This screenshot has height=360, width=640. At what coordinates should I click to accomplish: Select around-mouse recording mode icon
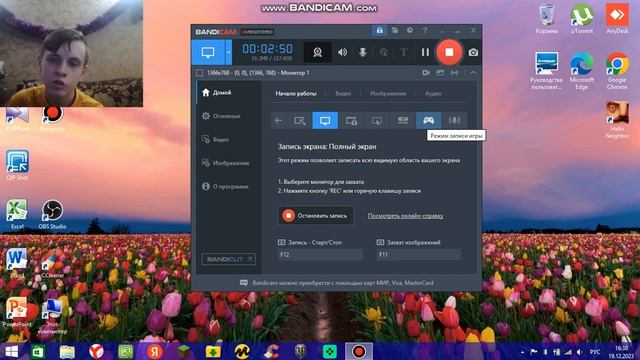(x=377, y=120)
